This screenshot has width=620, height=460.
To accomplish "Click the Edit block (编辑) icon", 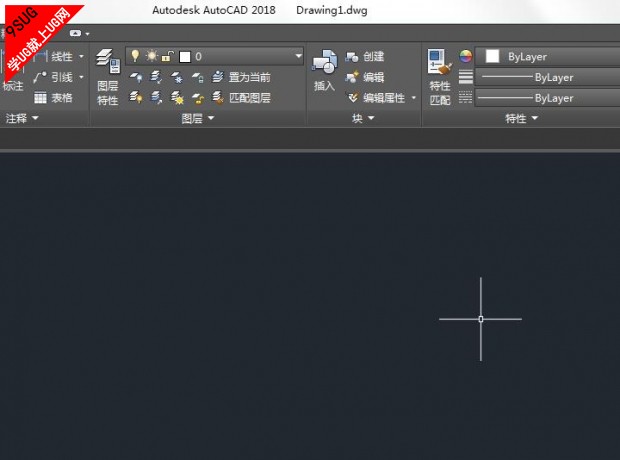I will pos(352,77).
